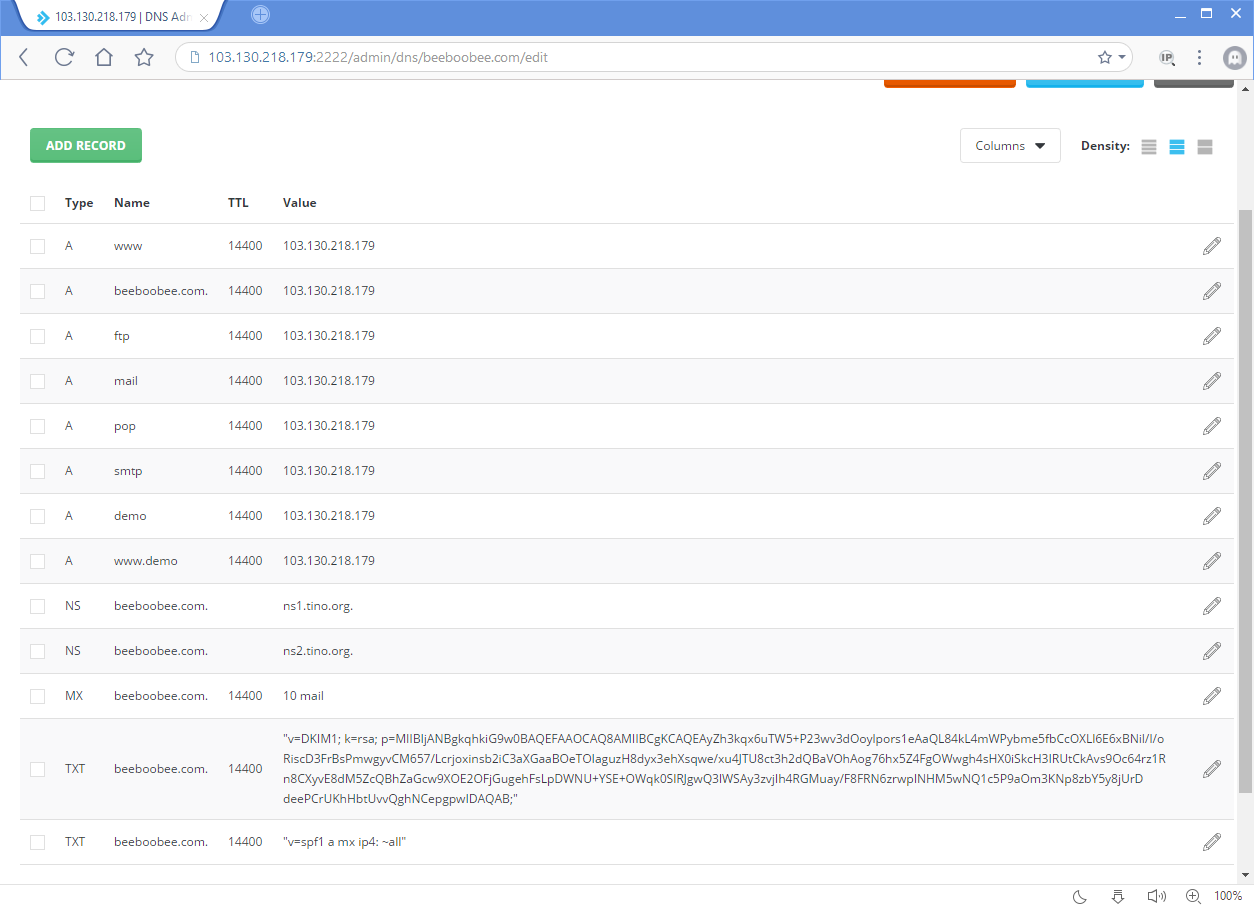Edit the MX record with pencil icon
Screen dimensions: 1254x908
pyautogui.click(x=1211, y=696)
